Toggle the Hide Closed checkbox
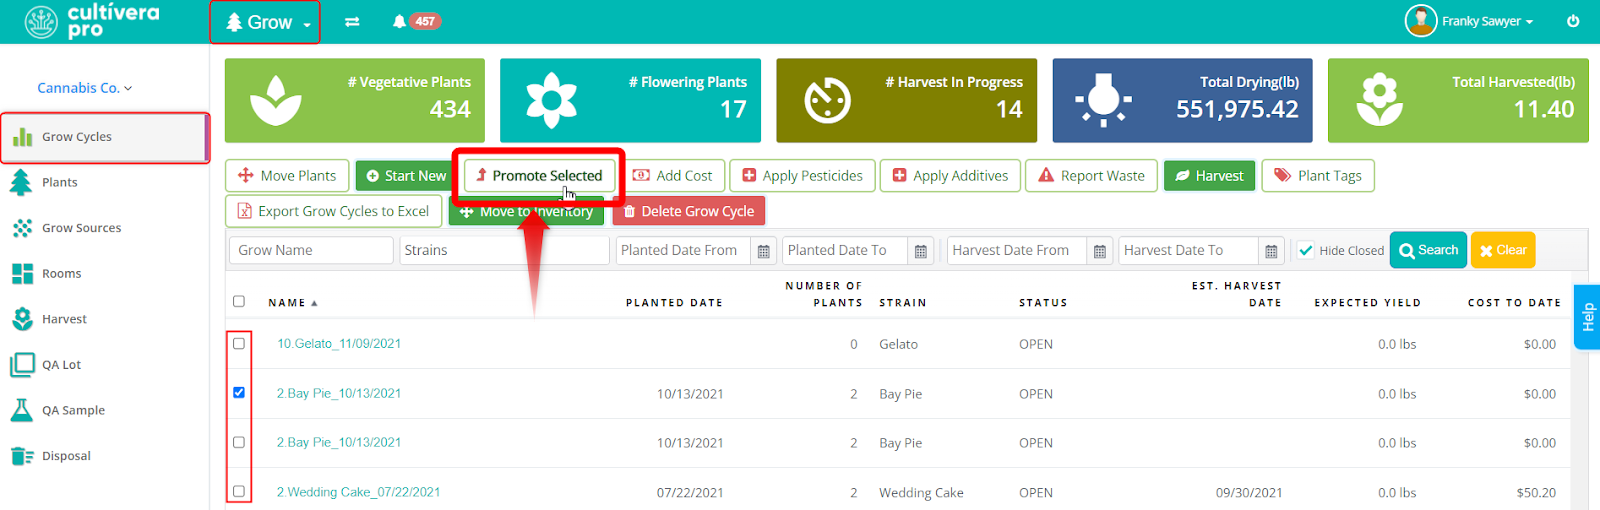Screen dimensions: 1600x510 click(1305, 250)
